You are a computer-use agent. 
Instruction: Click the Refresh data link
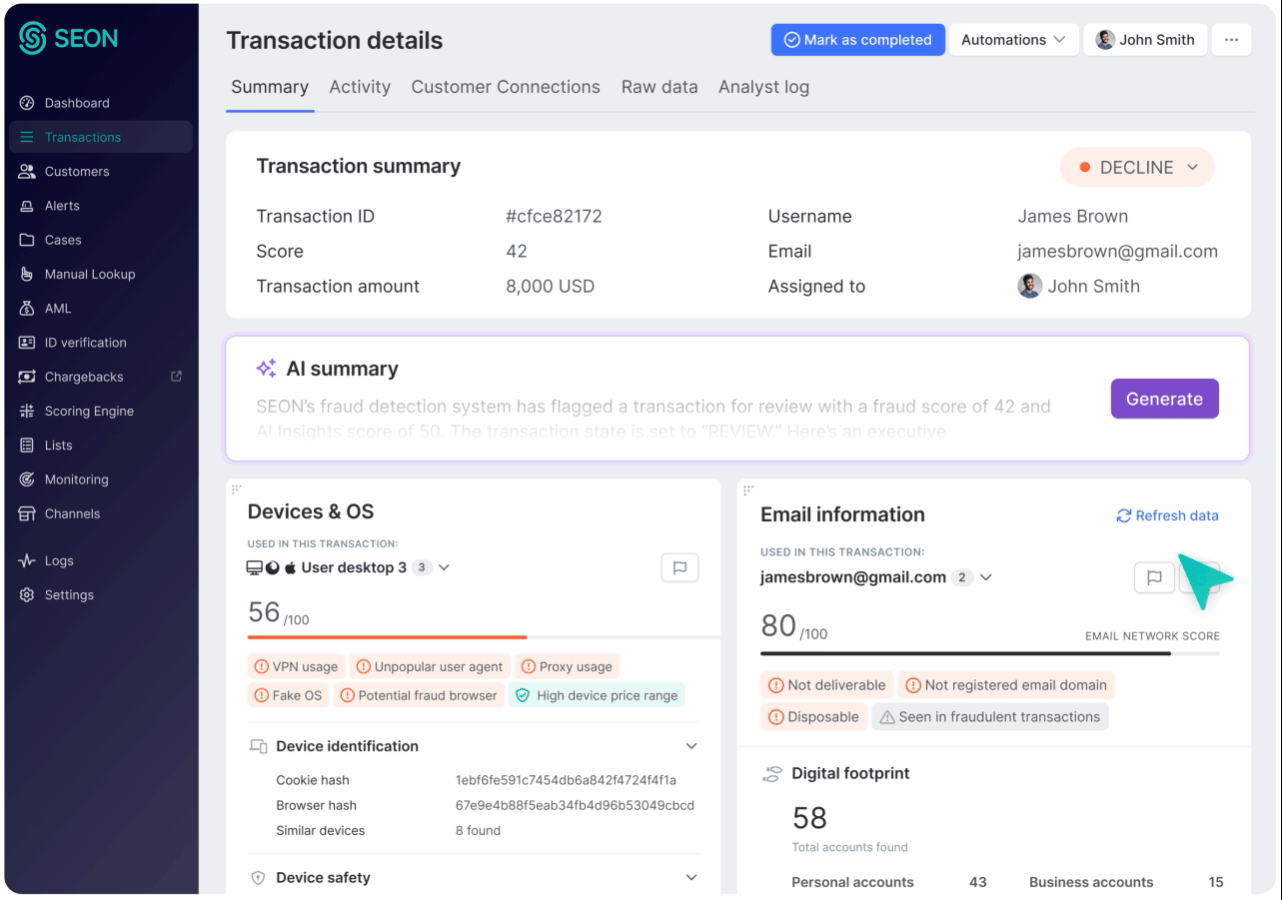[x=1167, y=516]
